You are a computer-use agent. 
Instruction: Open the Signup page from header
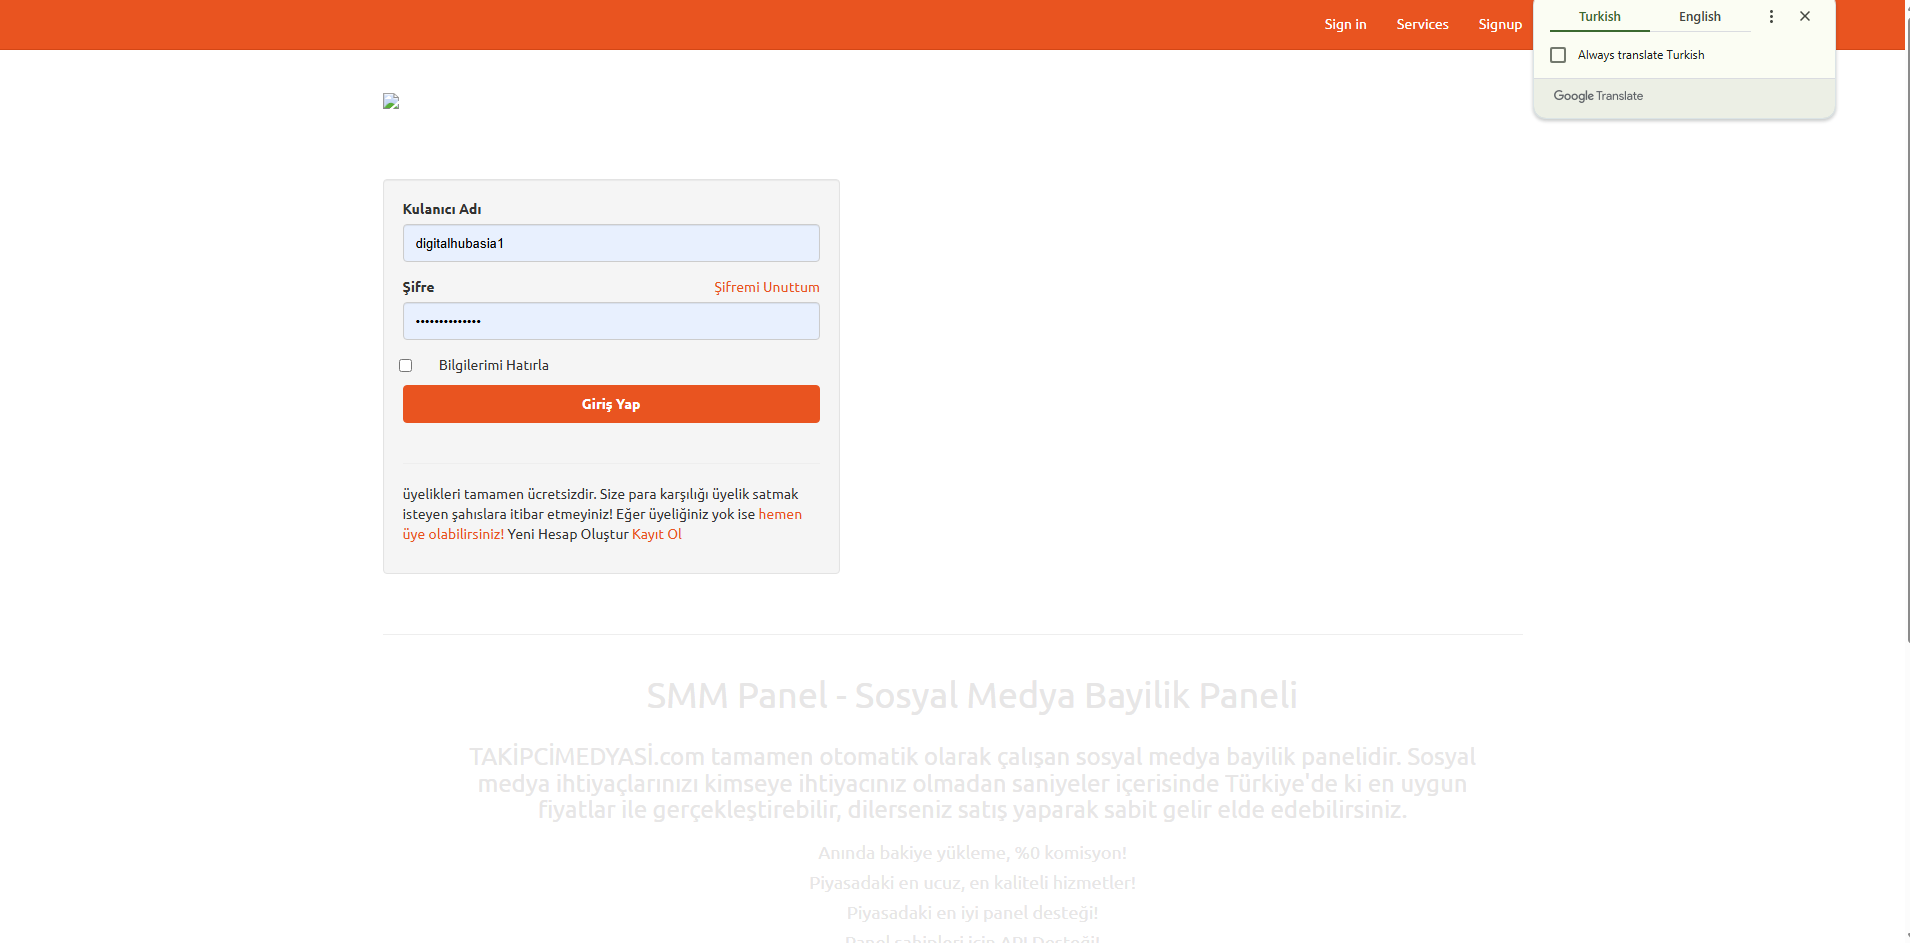tap(1499, 25)
